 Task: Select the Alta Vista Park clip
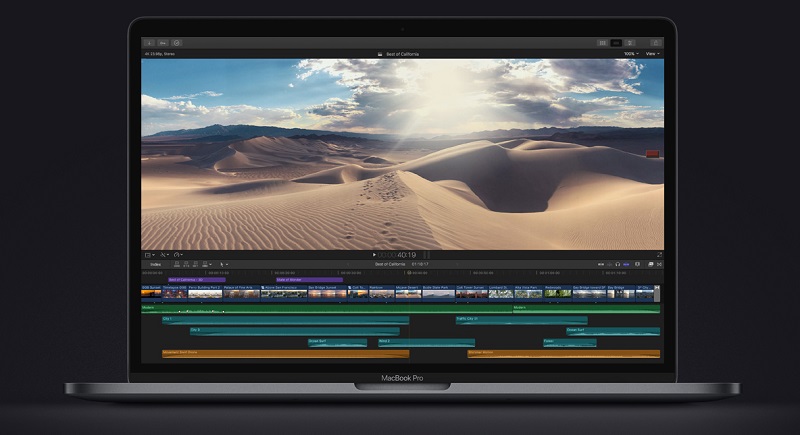[529, 294]
